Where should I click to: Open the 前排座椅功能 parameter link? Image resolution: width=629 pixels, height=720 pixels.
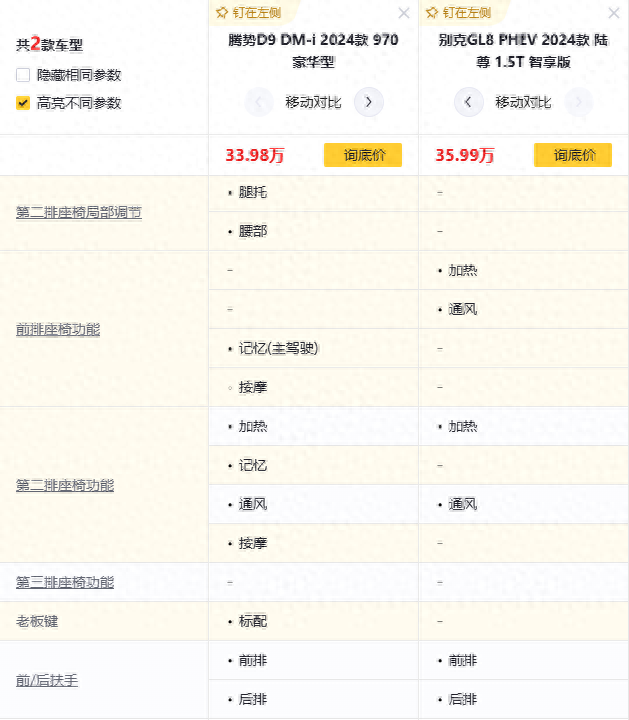pos(58,329)
